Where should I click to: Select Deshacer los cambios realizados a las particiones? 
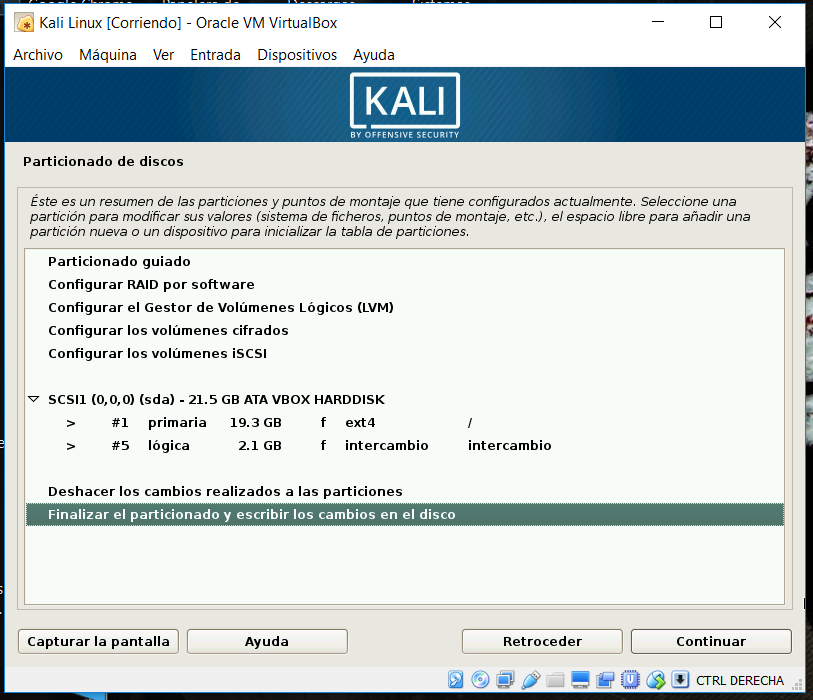point(225,492)
